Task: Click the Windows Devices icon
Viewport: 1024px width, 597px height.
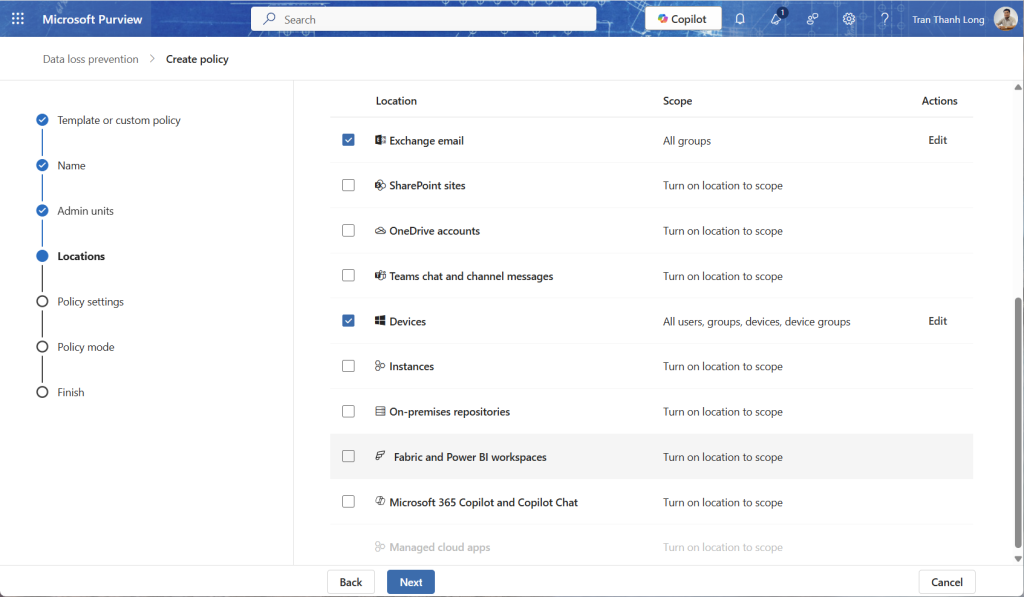Action: coord(380,321)
